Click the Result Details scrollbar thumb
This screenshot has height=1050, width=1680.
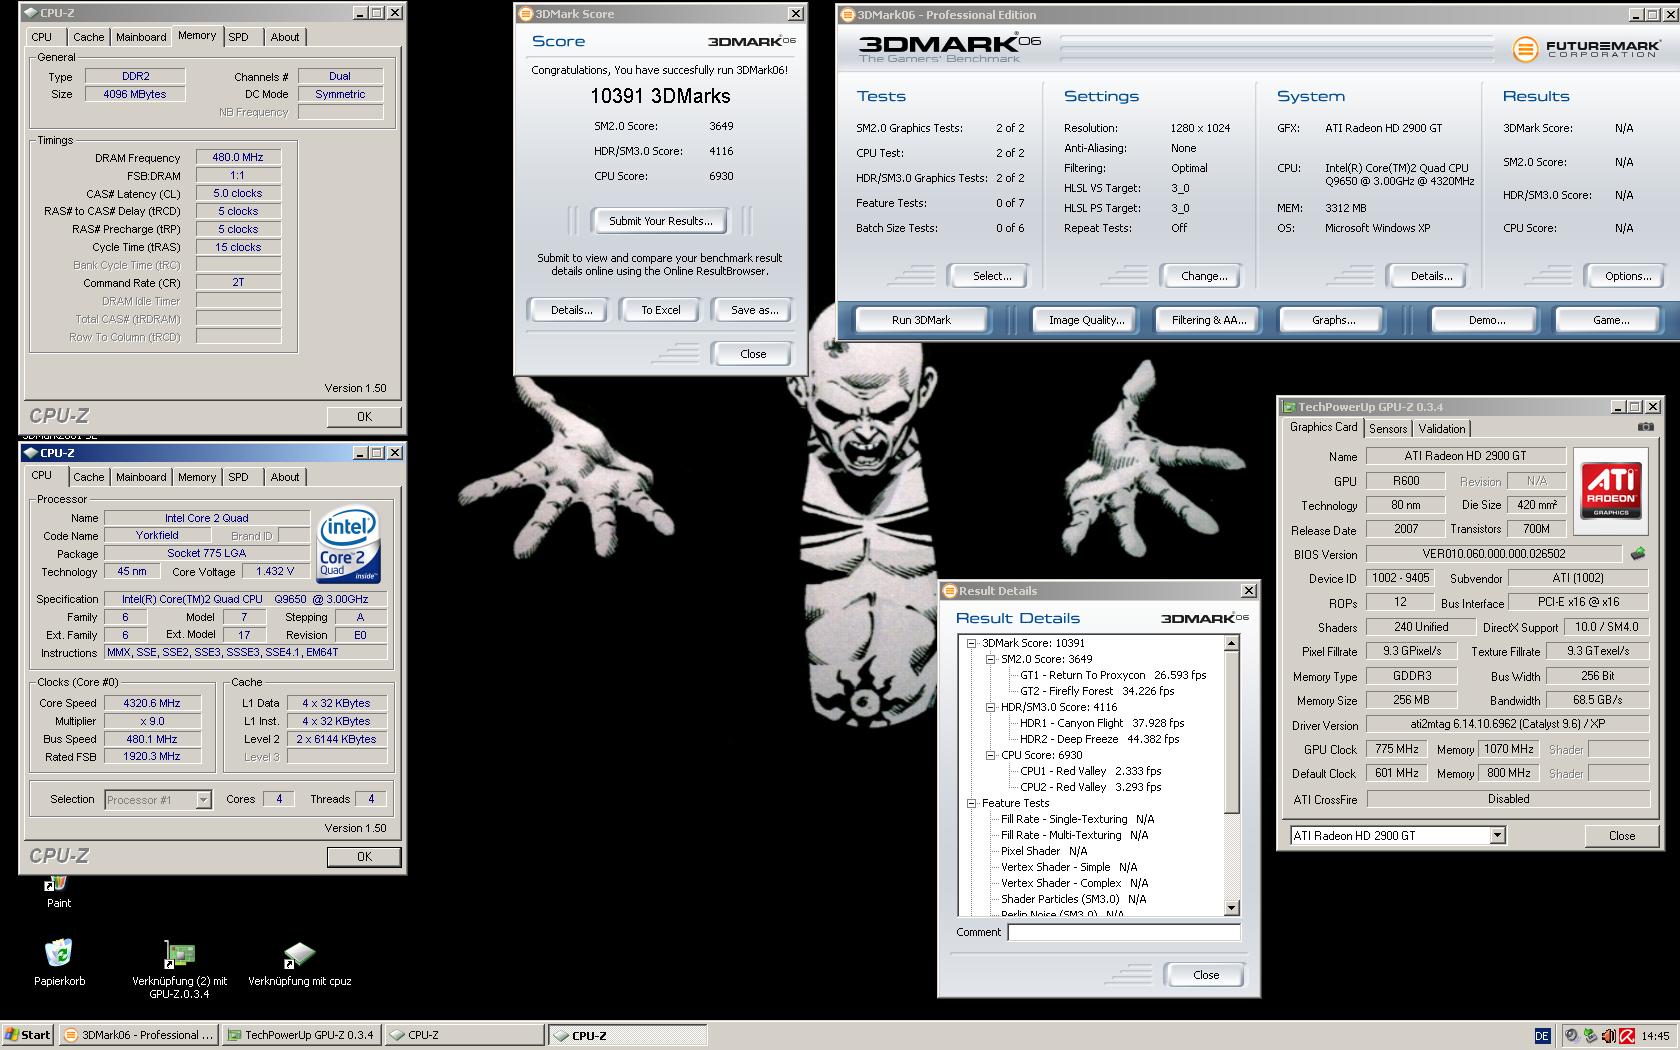(x=1231, y=732)
